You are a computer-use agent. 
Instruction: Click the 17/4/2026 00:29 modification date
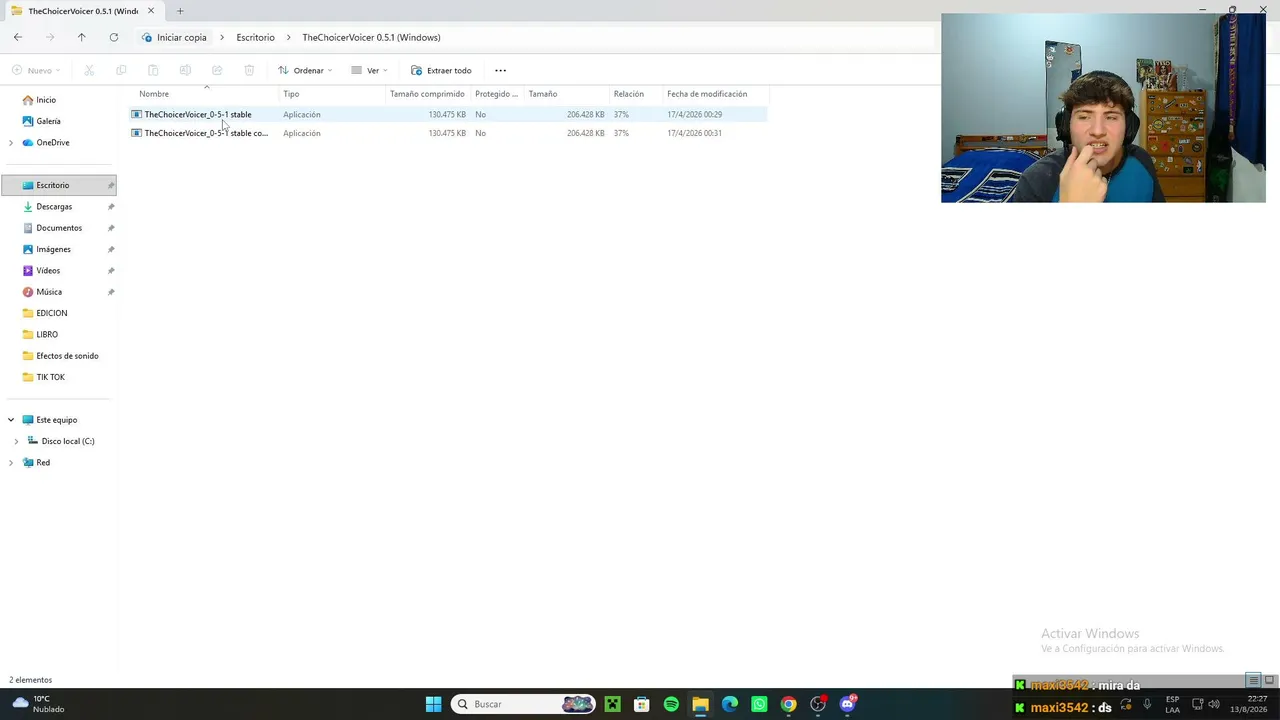[694, 114]
